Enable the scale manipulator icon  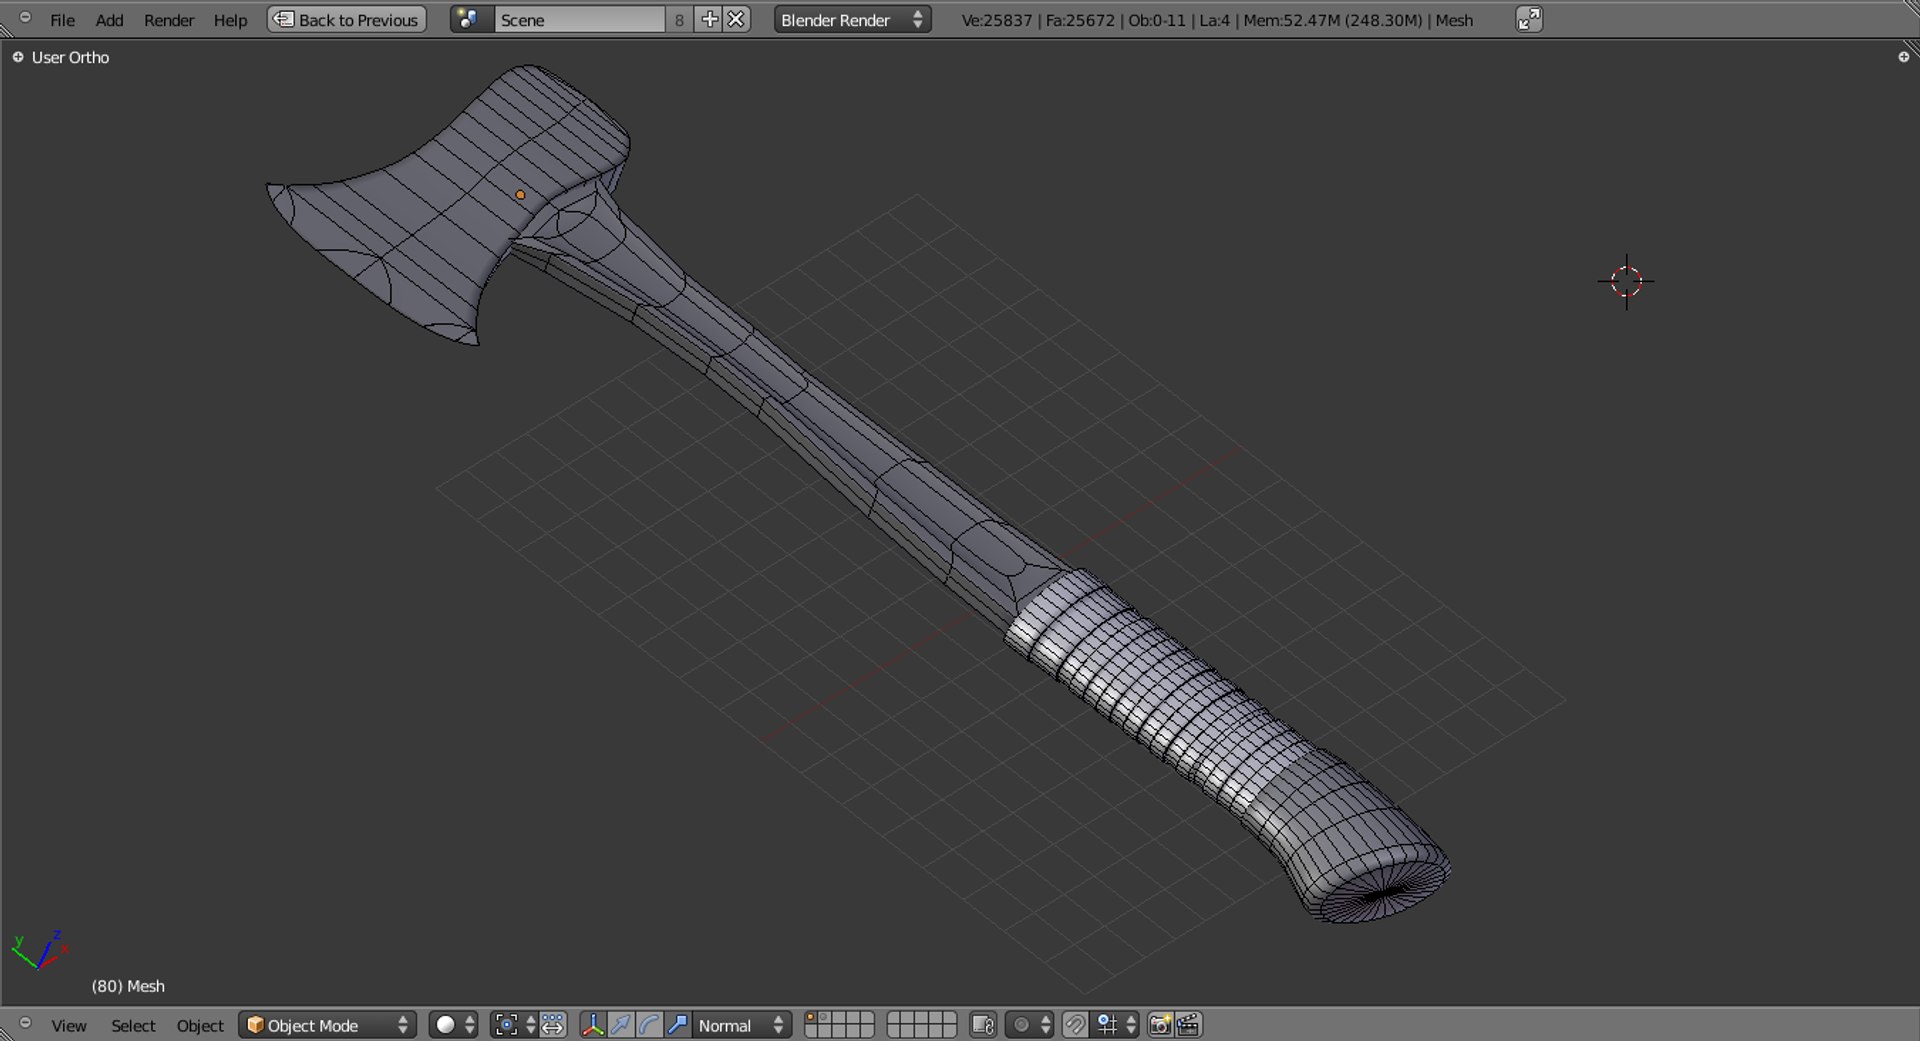677,1025
